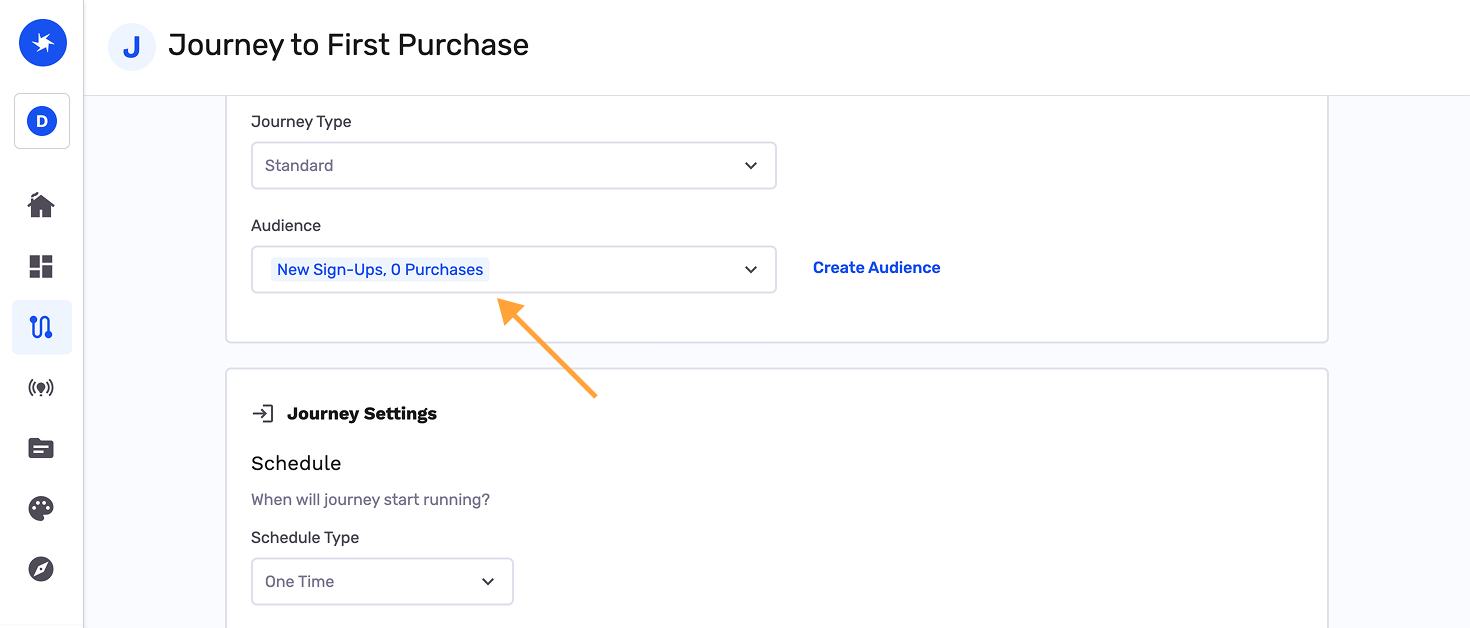Screen dimensions: 1470x628
Task: Click the Create Audience link
Action: coord(876,268)
